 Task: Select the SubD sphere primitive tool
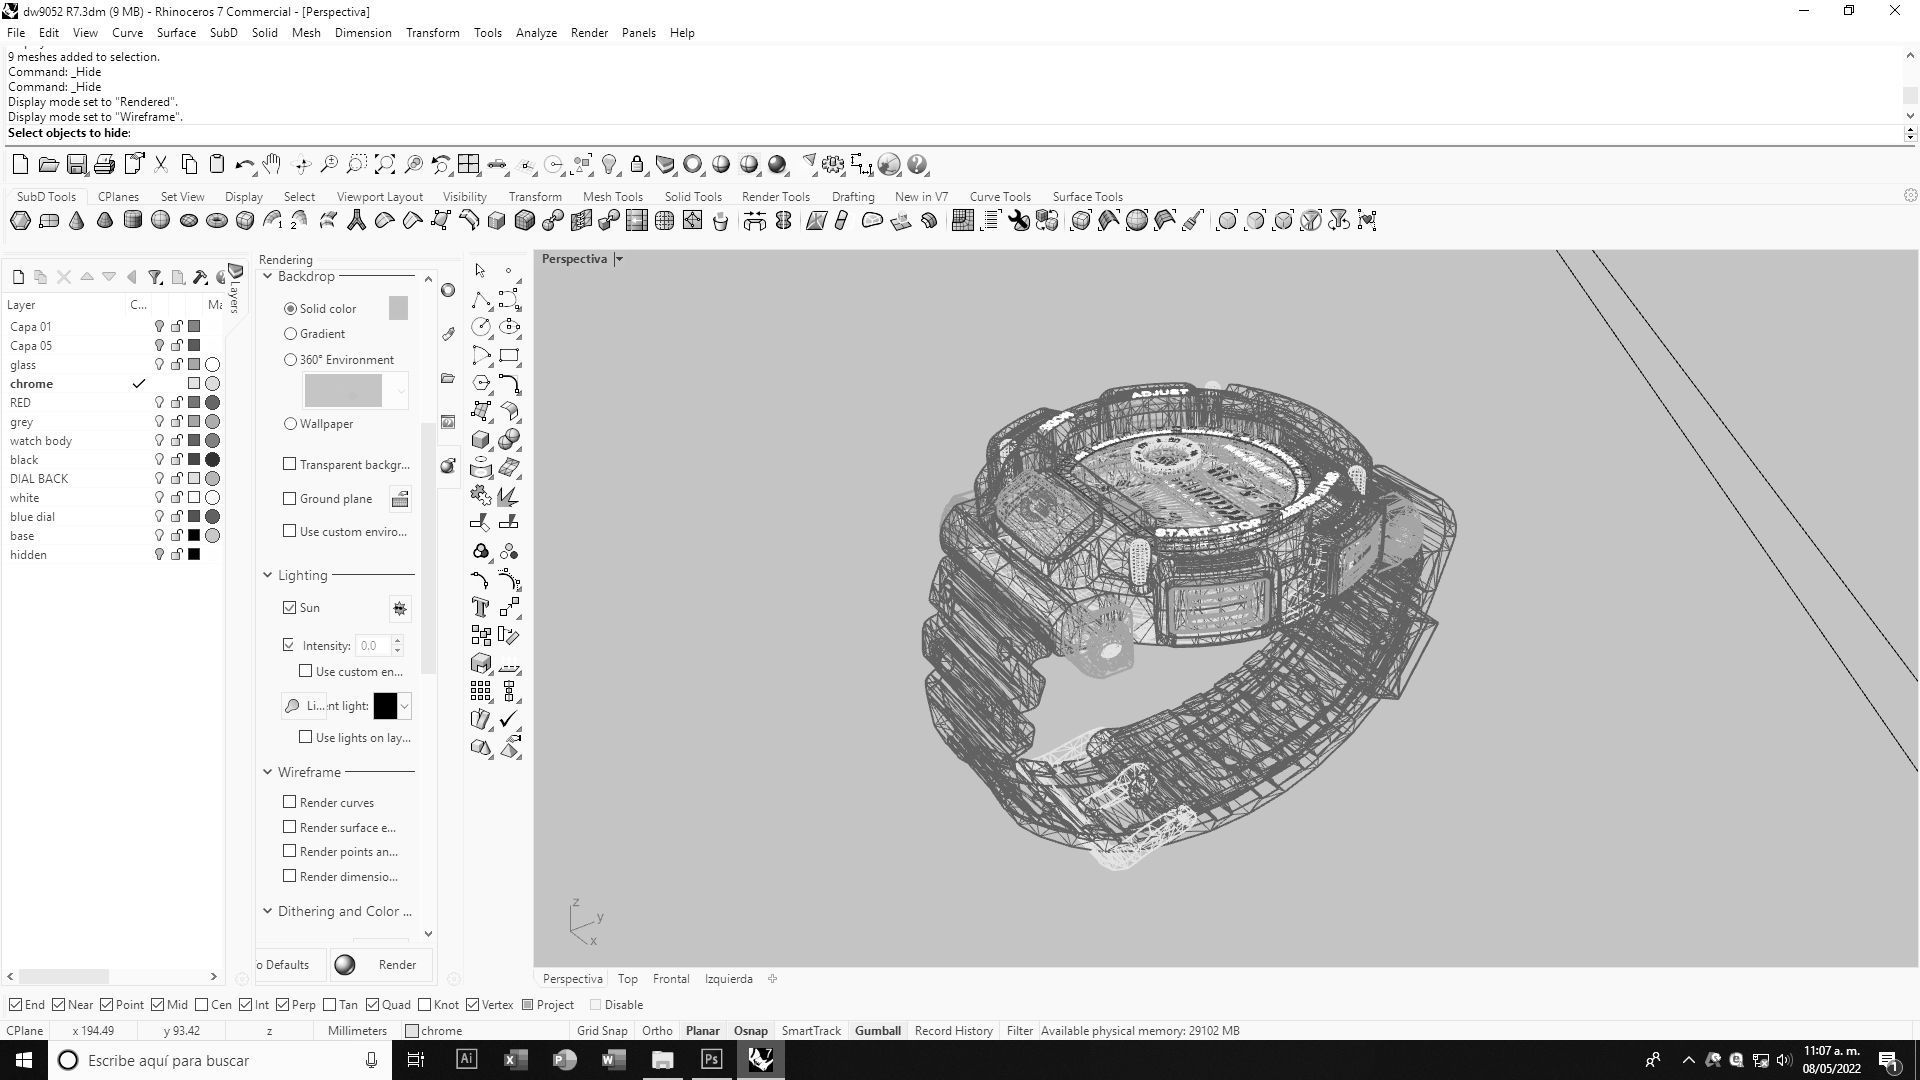coord(160,221)
